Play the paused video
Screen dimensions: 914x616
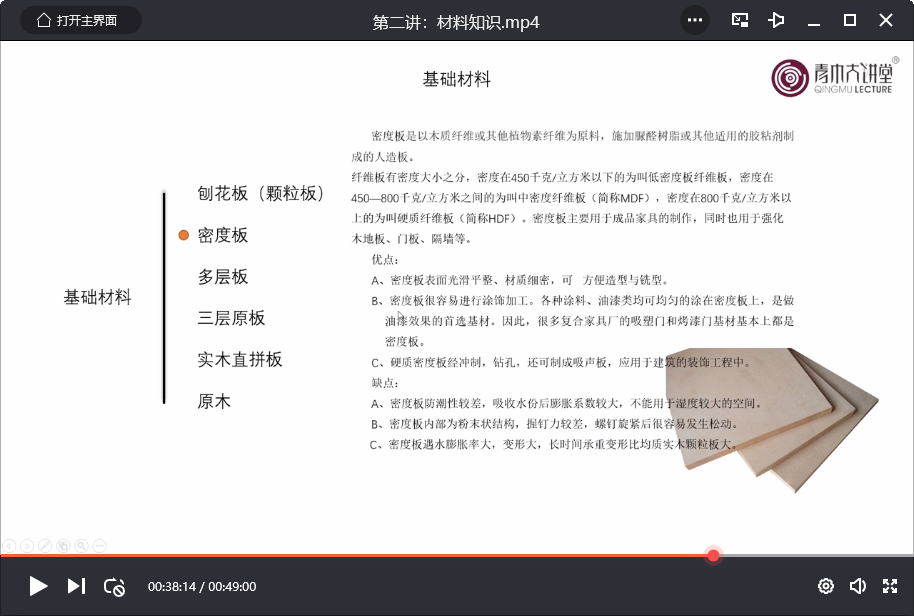pos(38,586)
